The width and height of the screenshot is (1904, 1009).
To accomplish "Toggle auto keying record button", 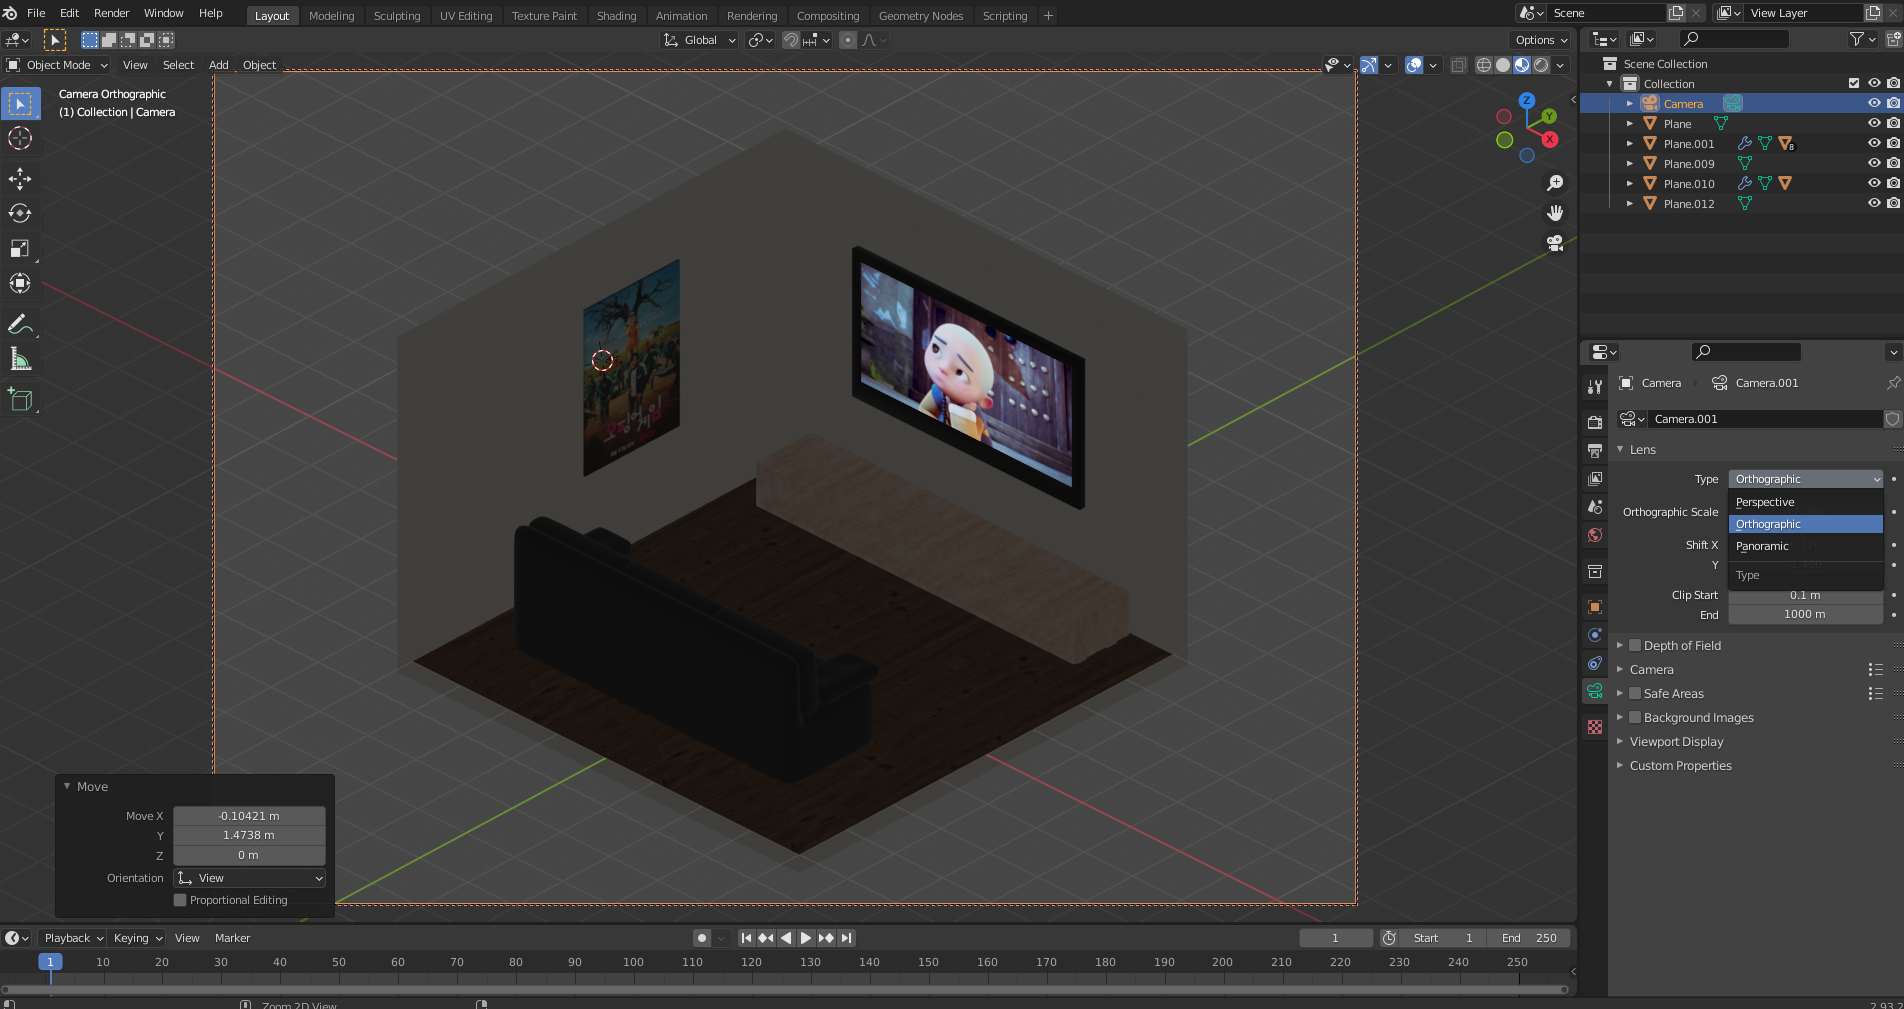I will tap(702, 938).
